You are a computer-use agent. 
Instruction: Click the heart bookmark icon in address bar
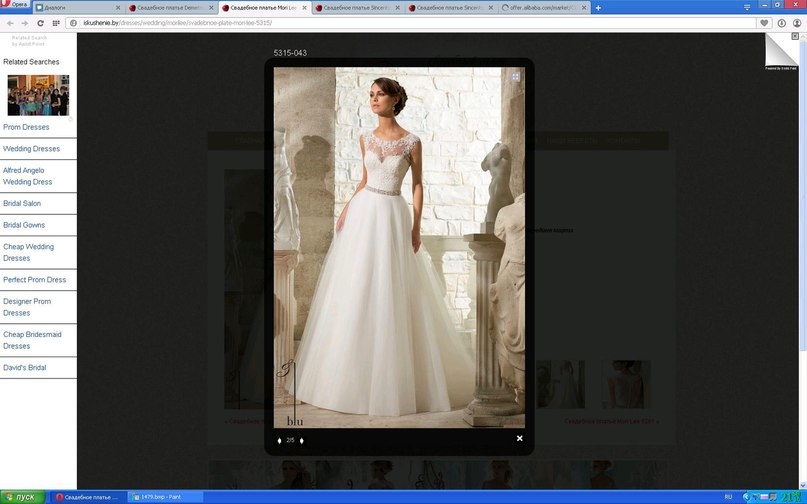[x=764, y=22]
